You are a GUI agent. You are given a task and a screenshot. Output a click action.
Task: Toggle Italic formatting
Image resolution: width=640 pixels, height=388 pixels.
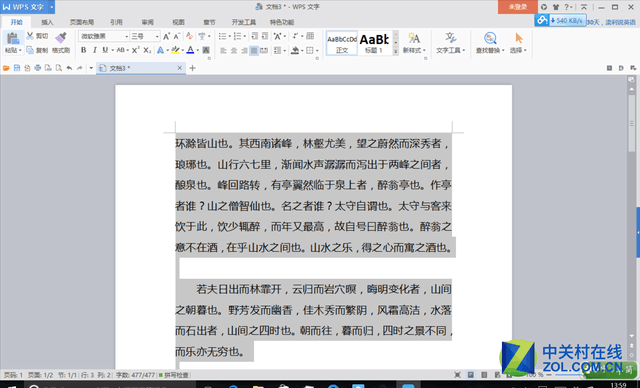coord(94,50)
